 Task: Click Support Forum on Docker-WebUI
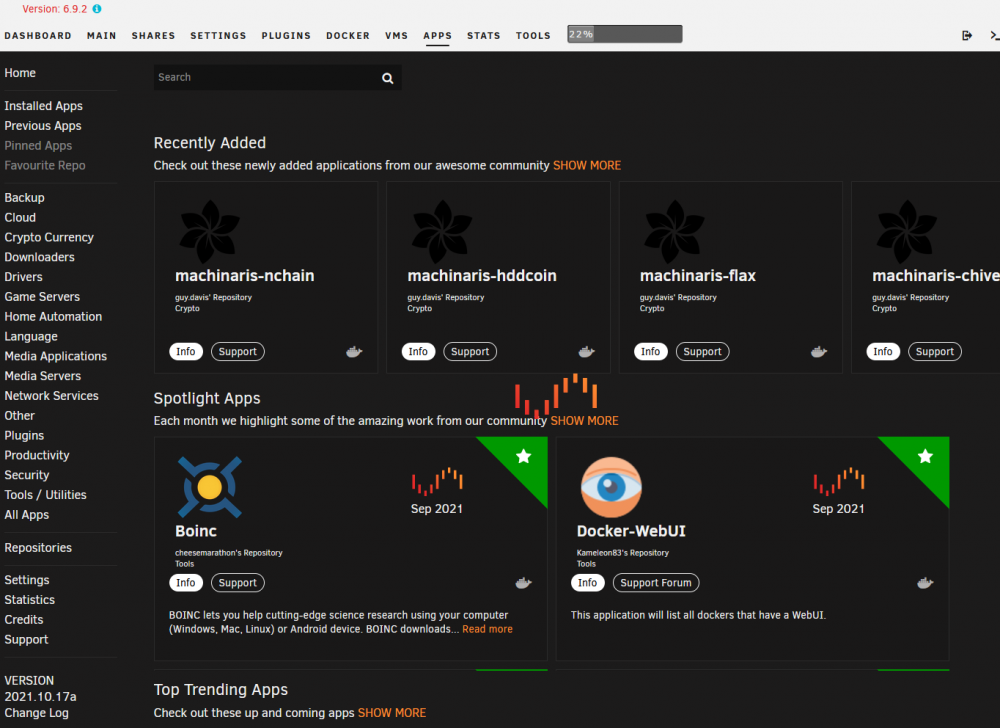point(656,583)
